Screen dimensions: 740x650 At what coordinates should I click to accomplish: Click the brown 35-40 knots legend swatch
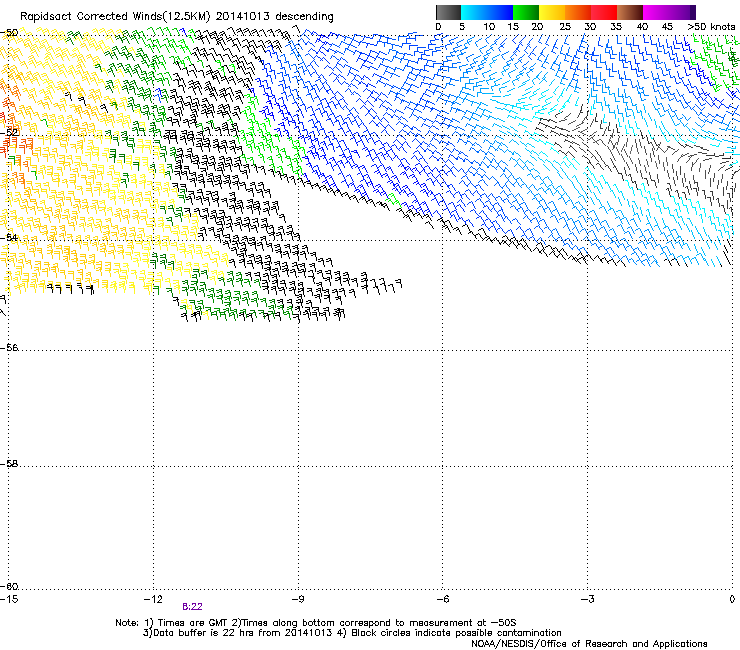tap(630, 12)
